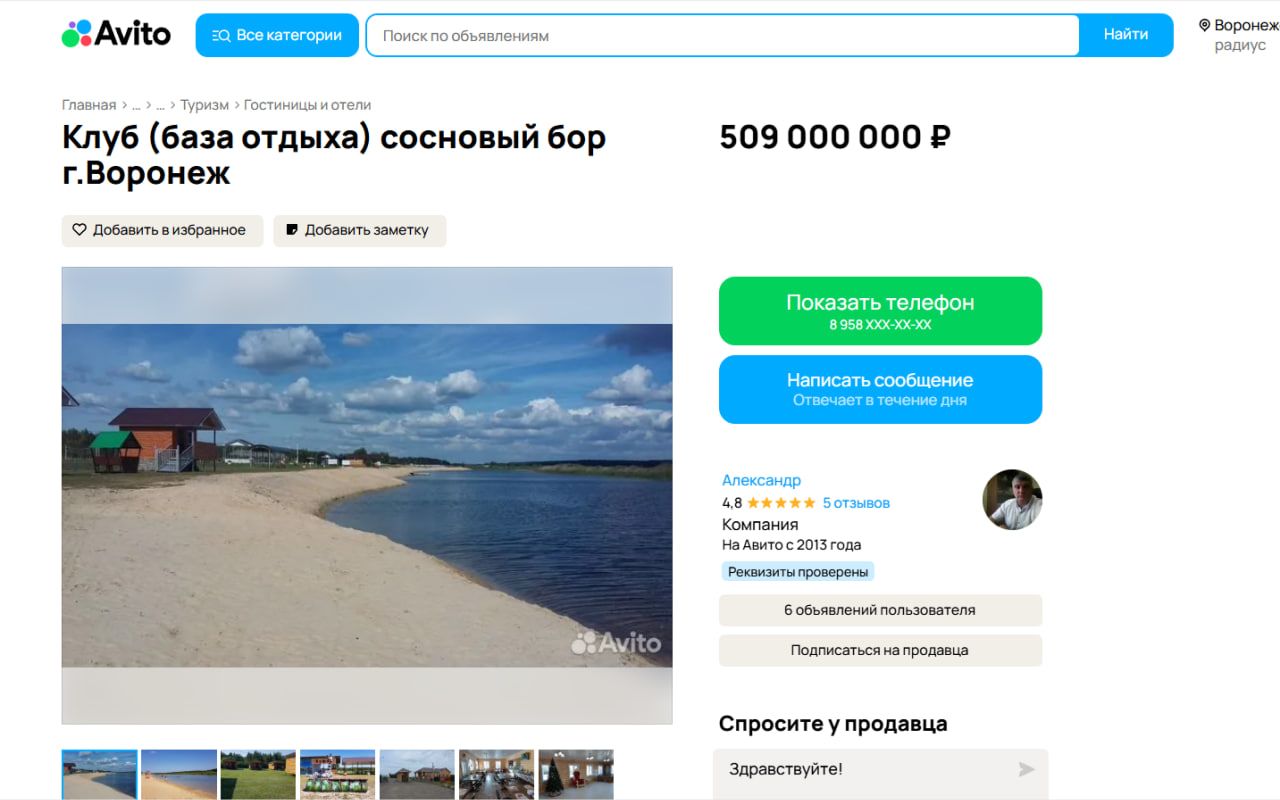
Task: Select the Christmas tree interior photo thumbnail
Action: click(x=577, y=773)
